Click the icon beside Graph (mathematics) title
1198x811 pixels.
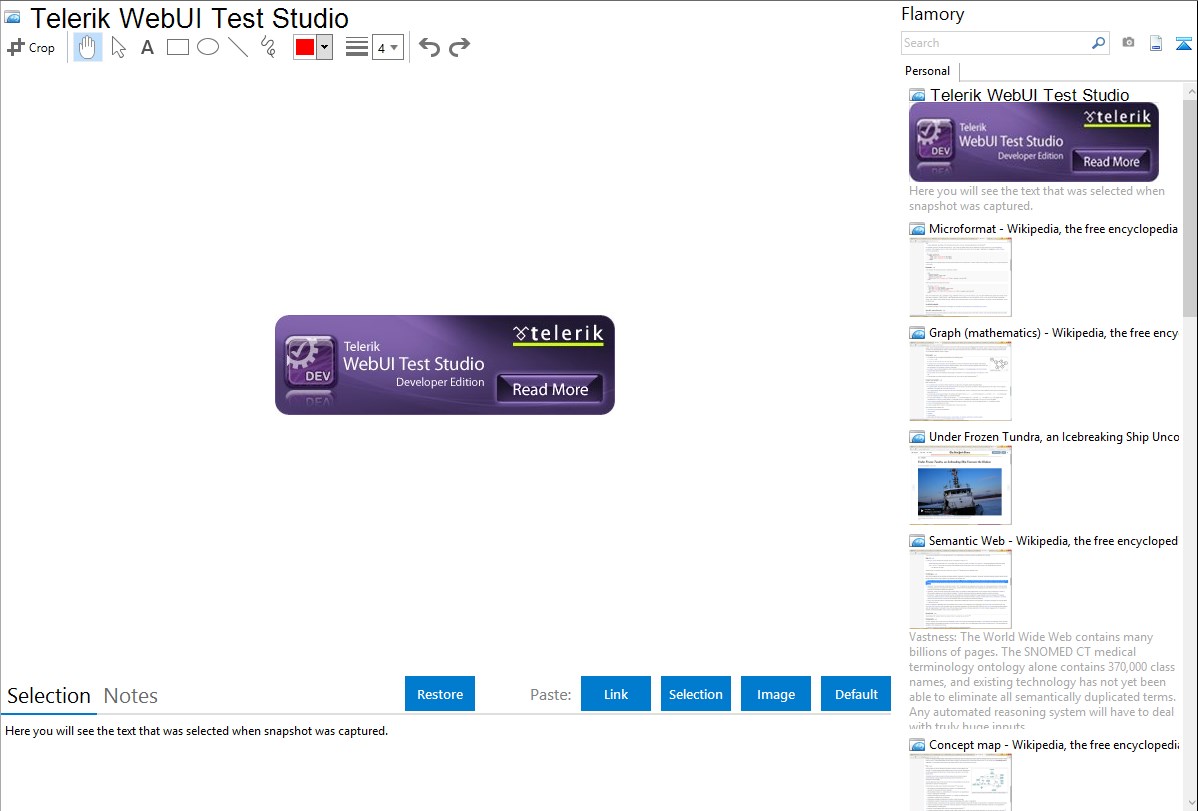pyautogui.click(x=918, y=333)
